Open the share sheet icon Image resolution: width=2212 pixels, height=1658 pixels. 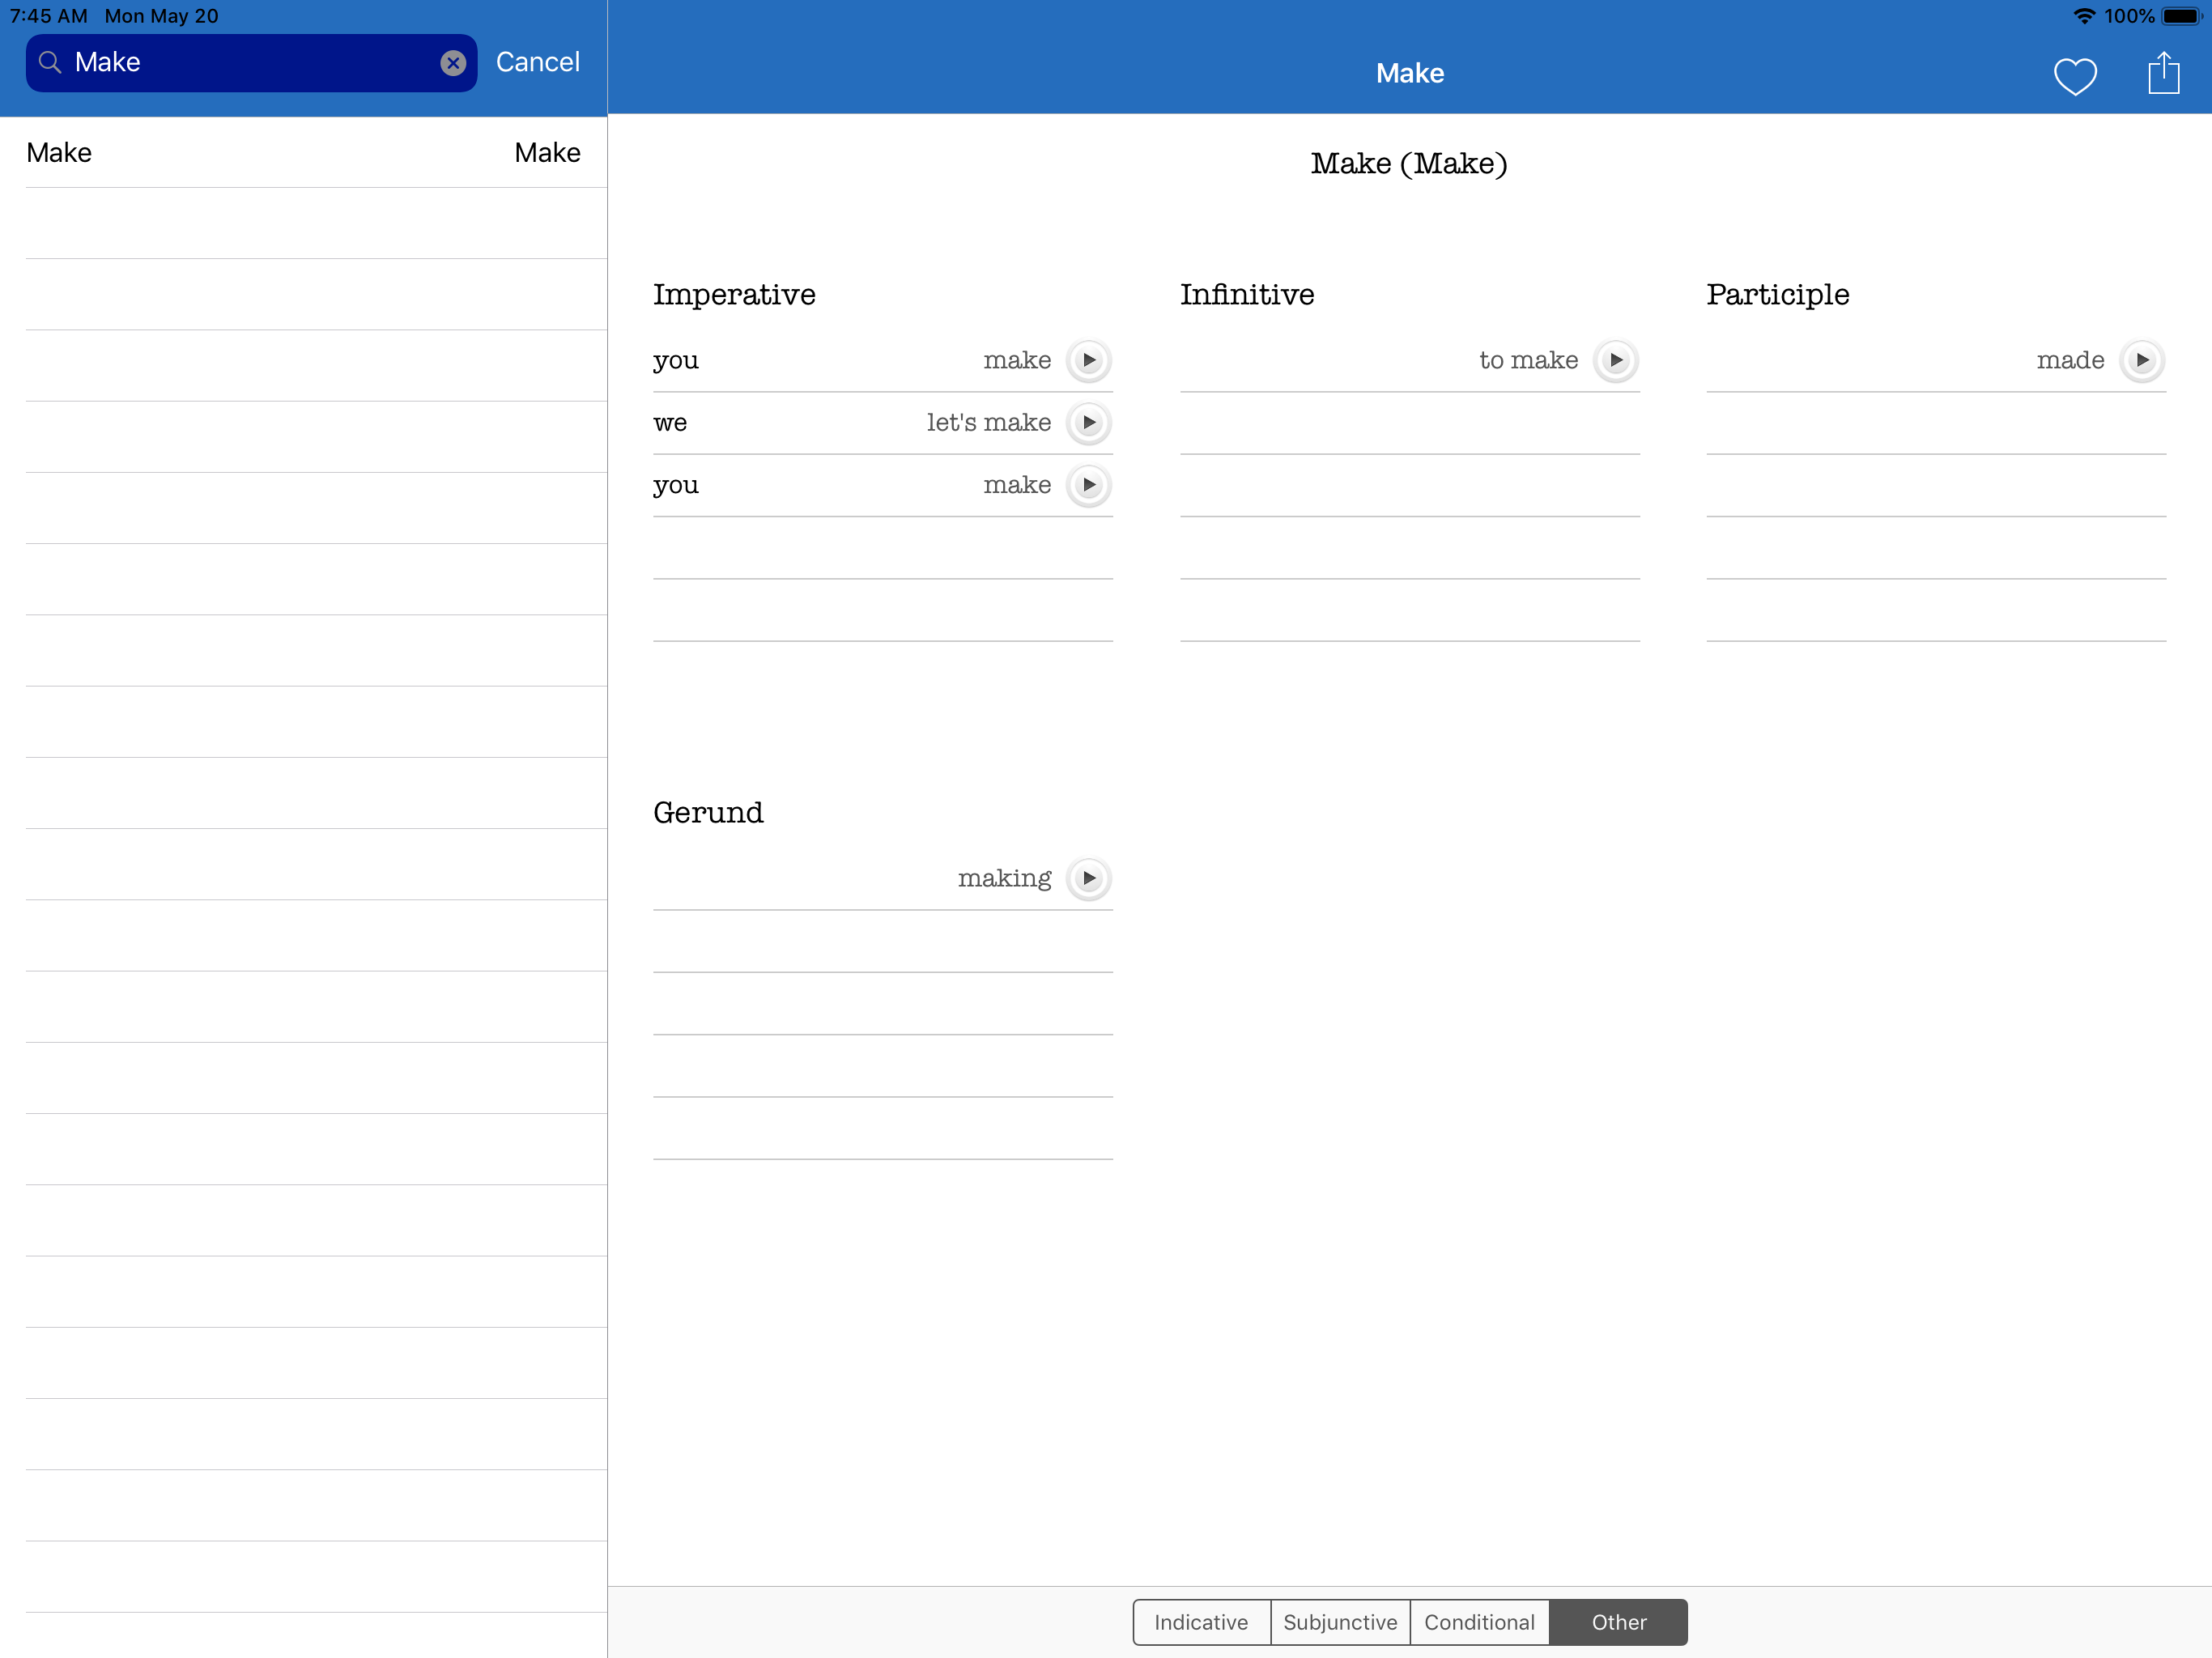(2164, 73)
